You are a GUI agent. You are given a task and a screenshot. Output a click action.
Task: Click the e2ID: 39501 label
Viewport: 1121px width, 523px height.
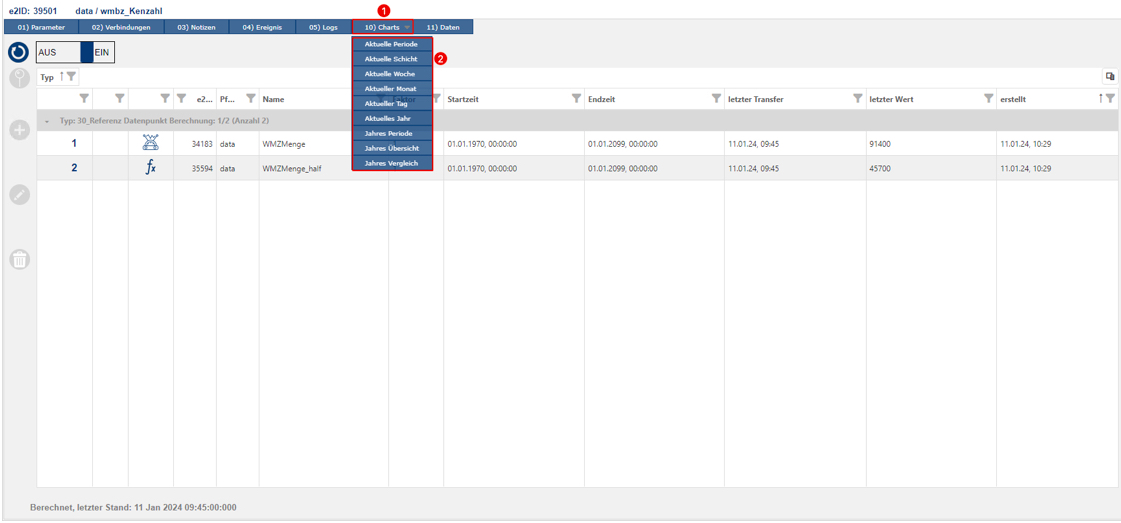(x=32, y=11)
